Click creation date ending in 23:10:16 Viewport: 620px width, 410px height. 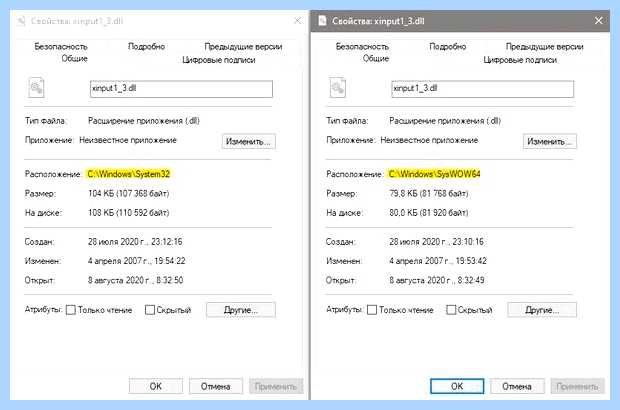click(x=437, y=242)
